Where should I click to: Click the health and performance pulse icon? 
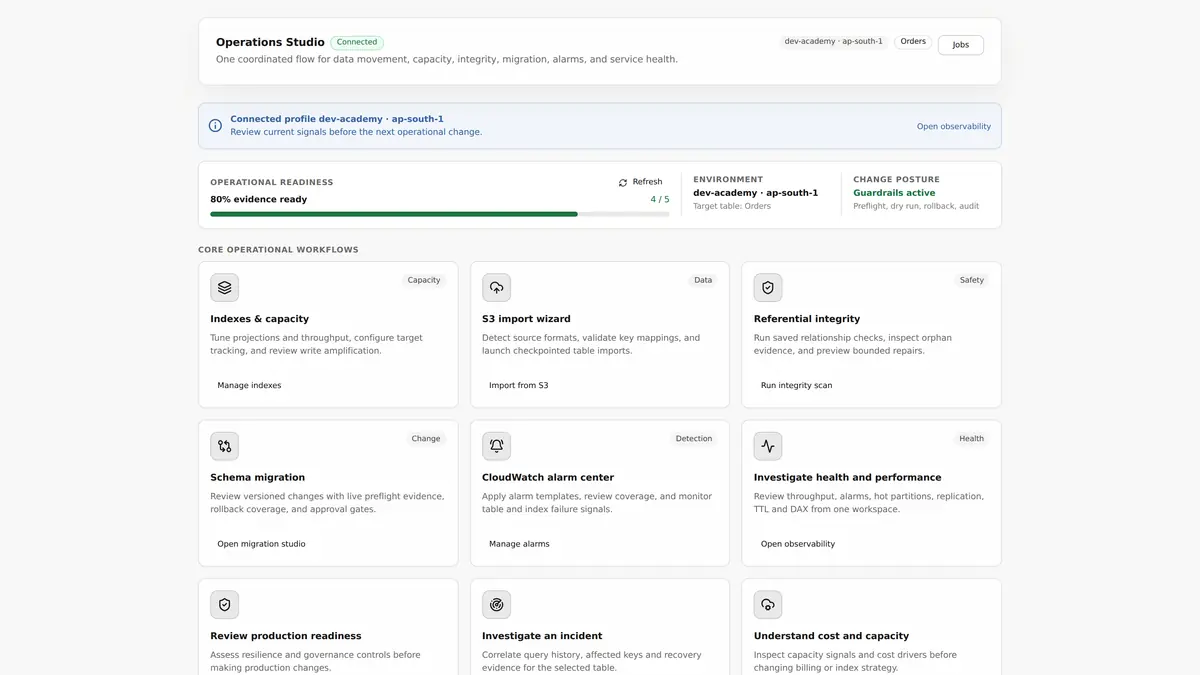tap(768, 446)
